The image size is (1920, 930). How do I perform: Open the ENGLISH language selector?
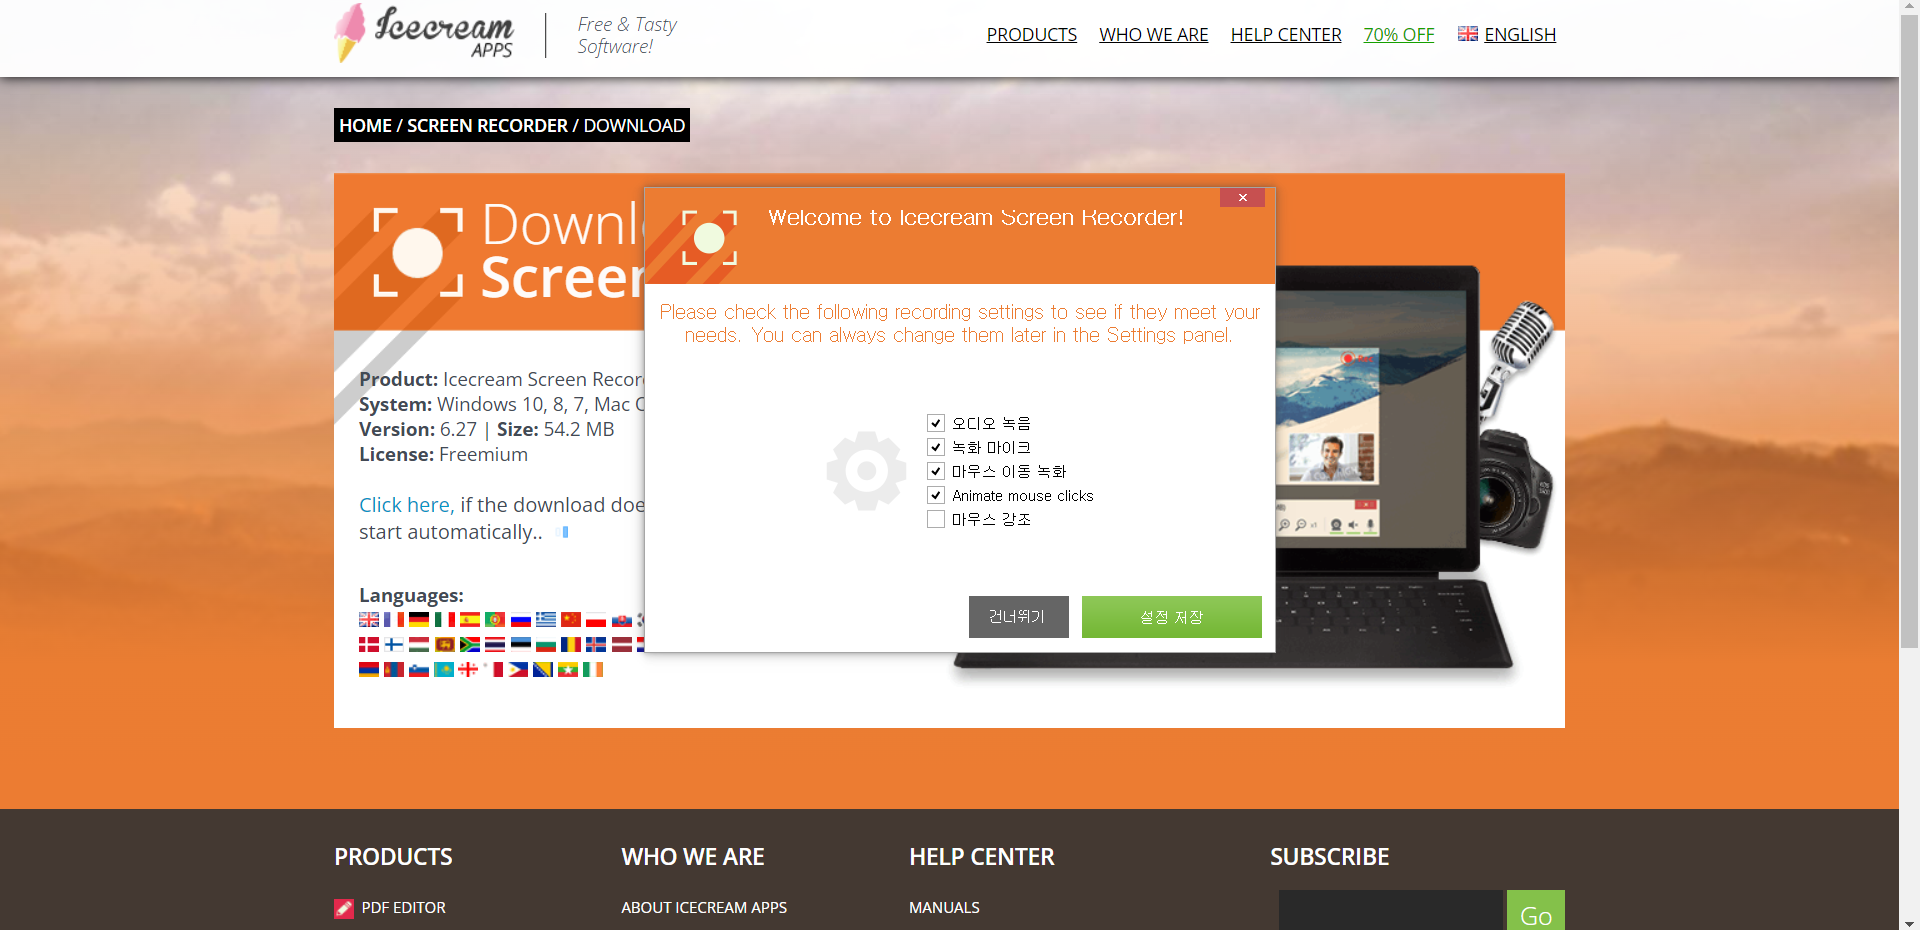click(x=1507, y=35)
